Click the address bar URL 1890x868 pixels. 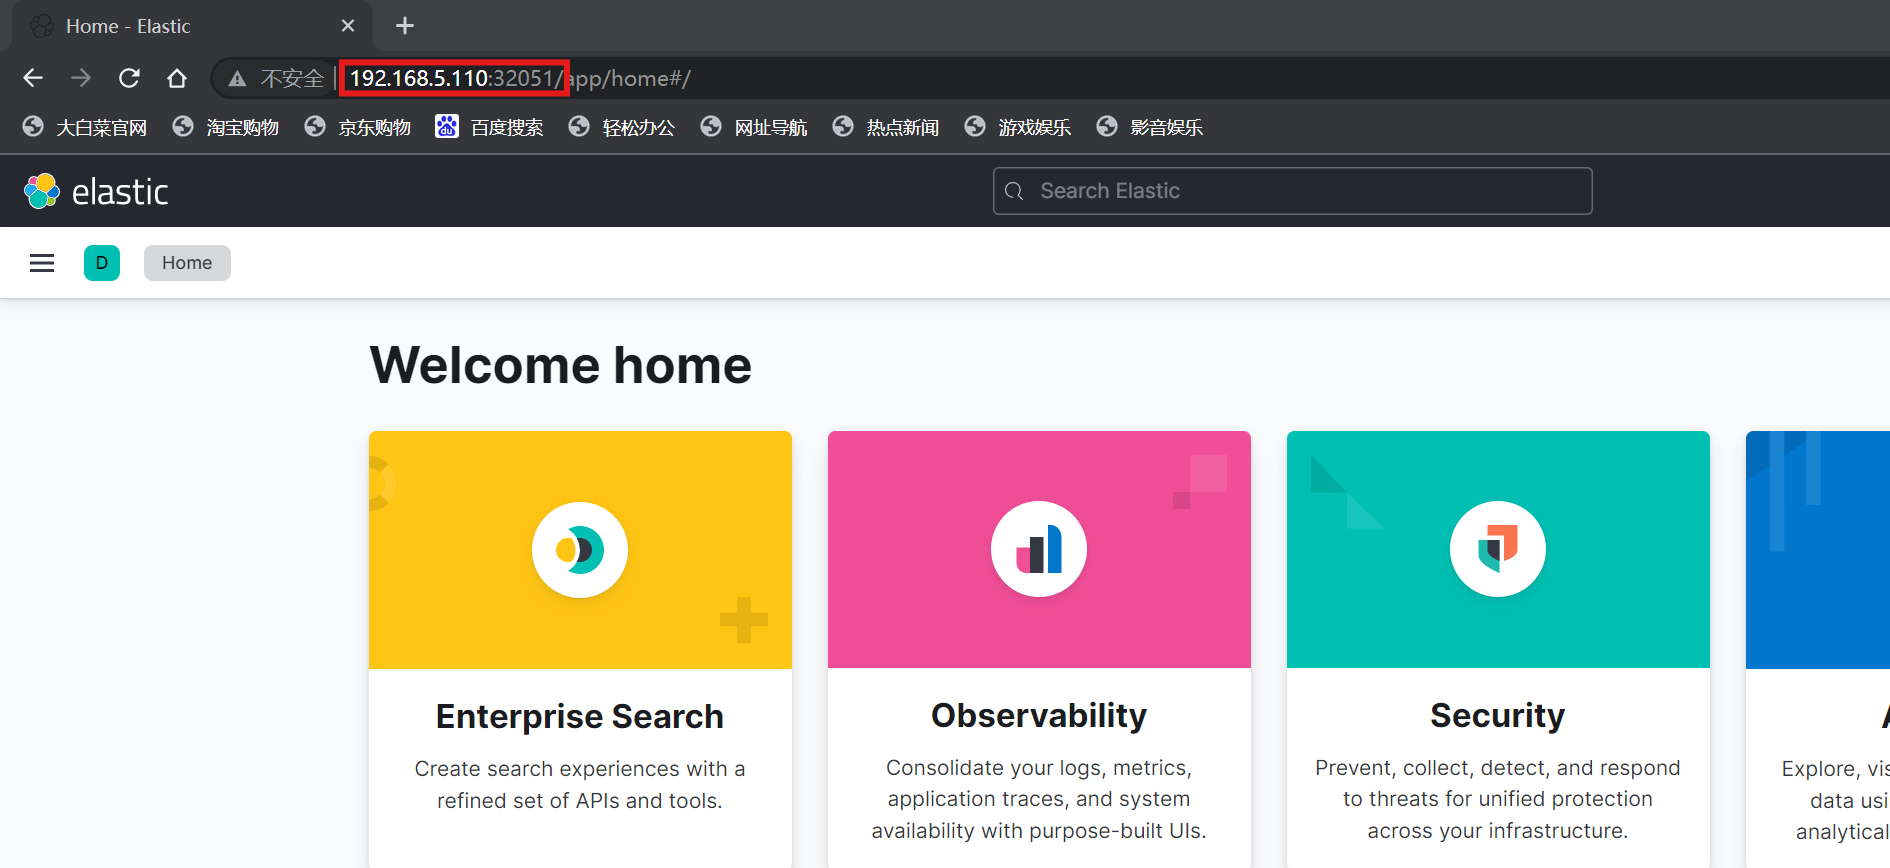pos(520,78)
